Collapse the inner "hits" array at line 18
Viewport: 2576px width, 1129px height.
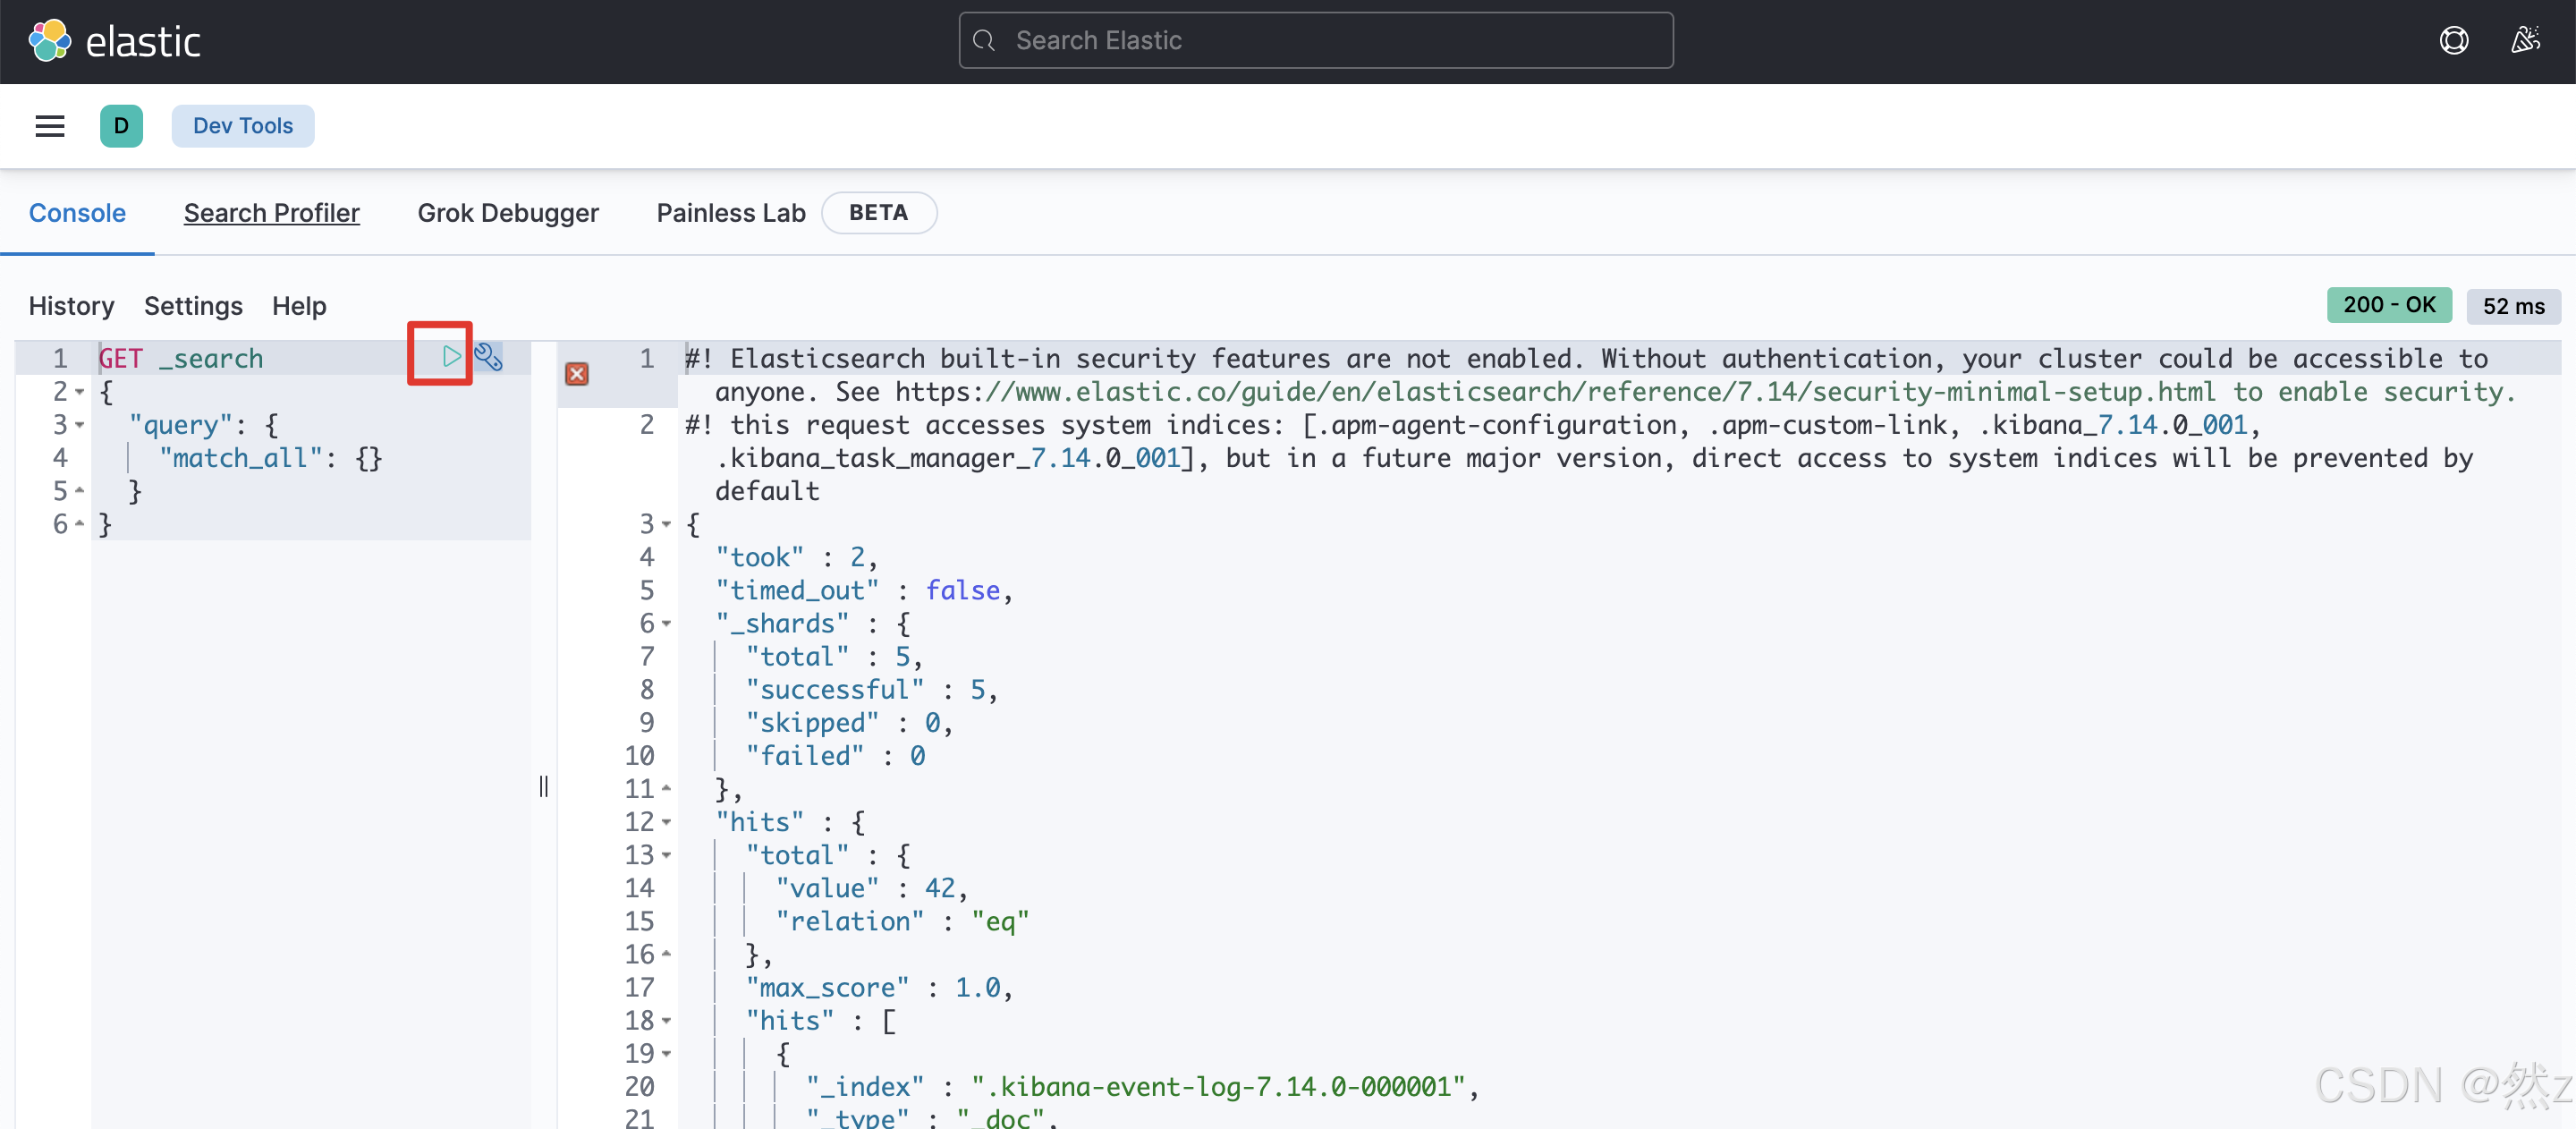[667, 1021]
